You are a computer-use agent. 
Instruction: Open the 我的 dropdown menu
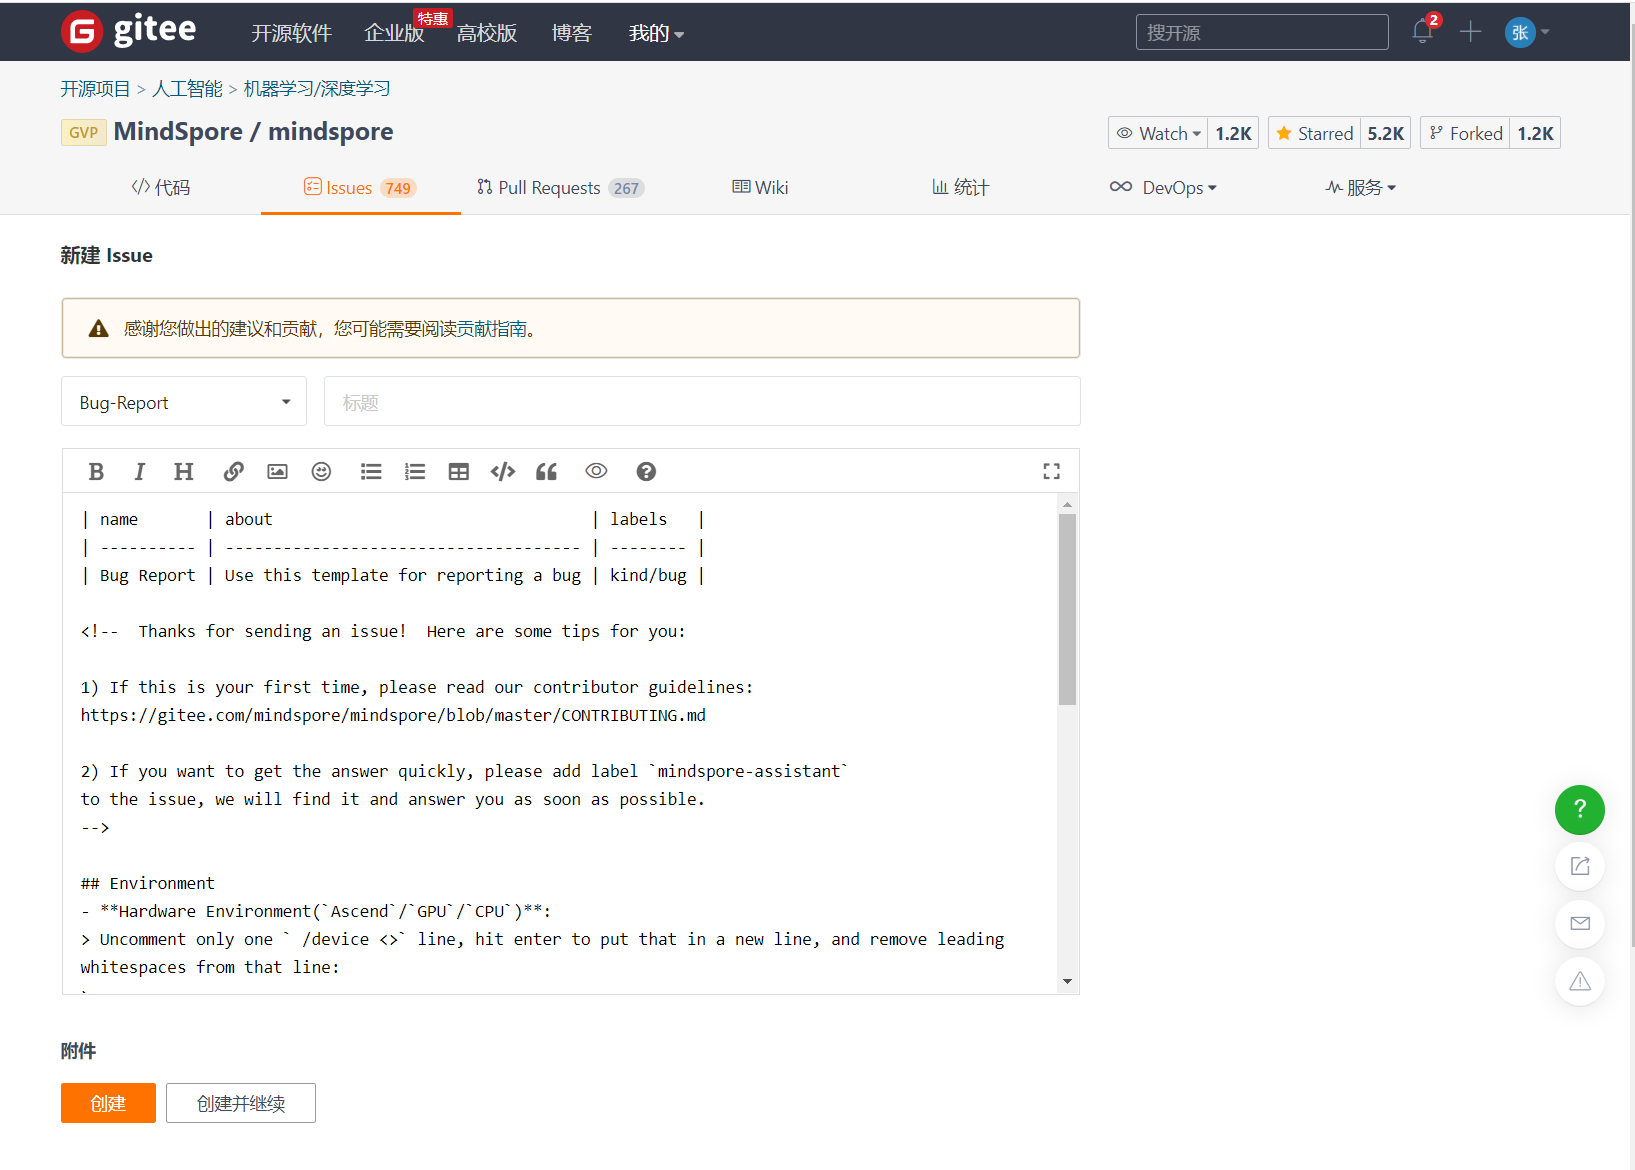click(x=656, y=33)
